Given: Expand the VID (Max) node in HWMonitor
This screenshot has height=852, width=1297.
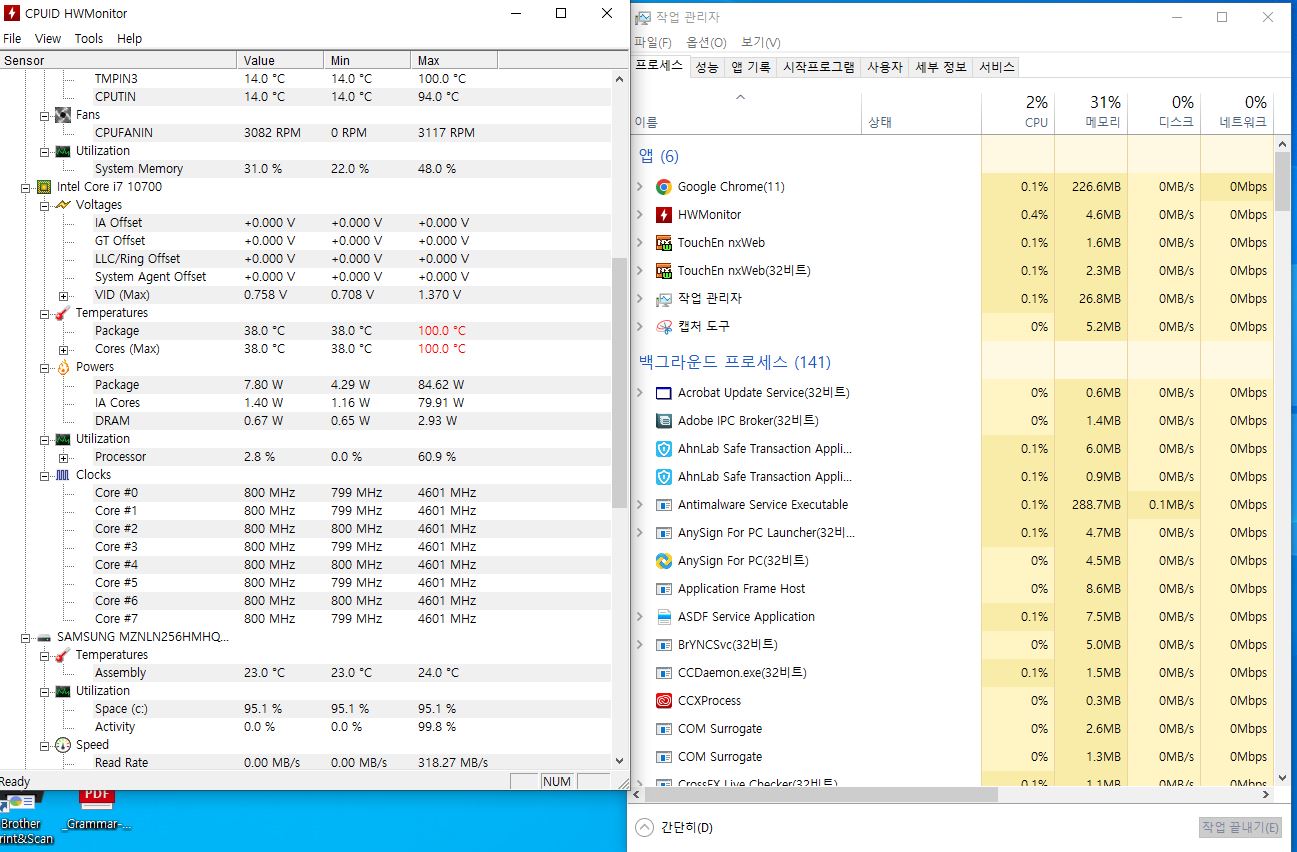Looking at the screenshot, I should (x=64, y=295).
